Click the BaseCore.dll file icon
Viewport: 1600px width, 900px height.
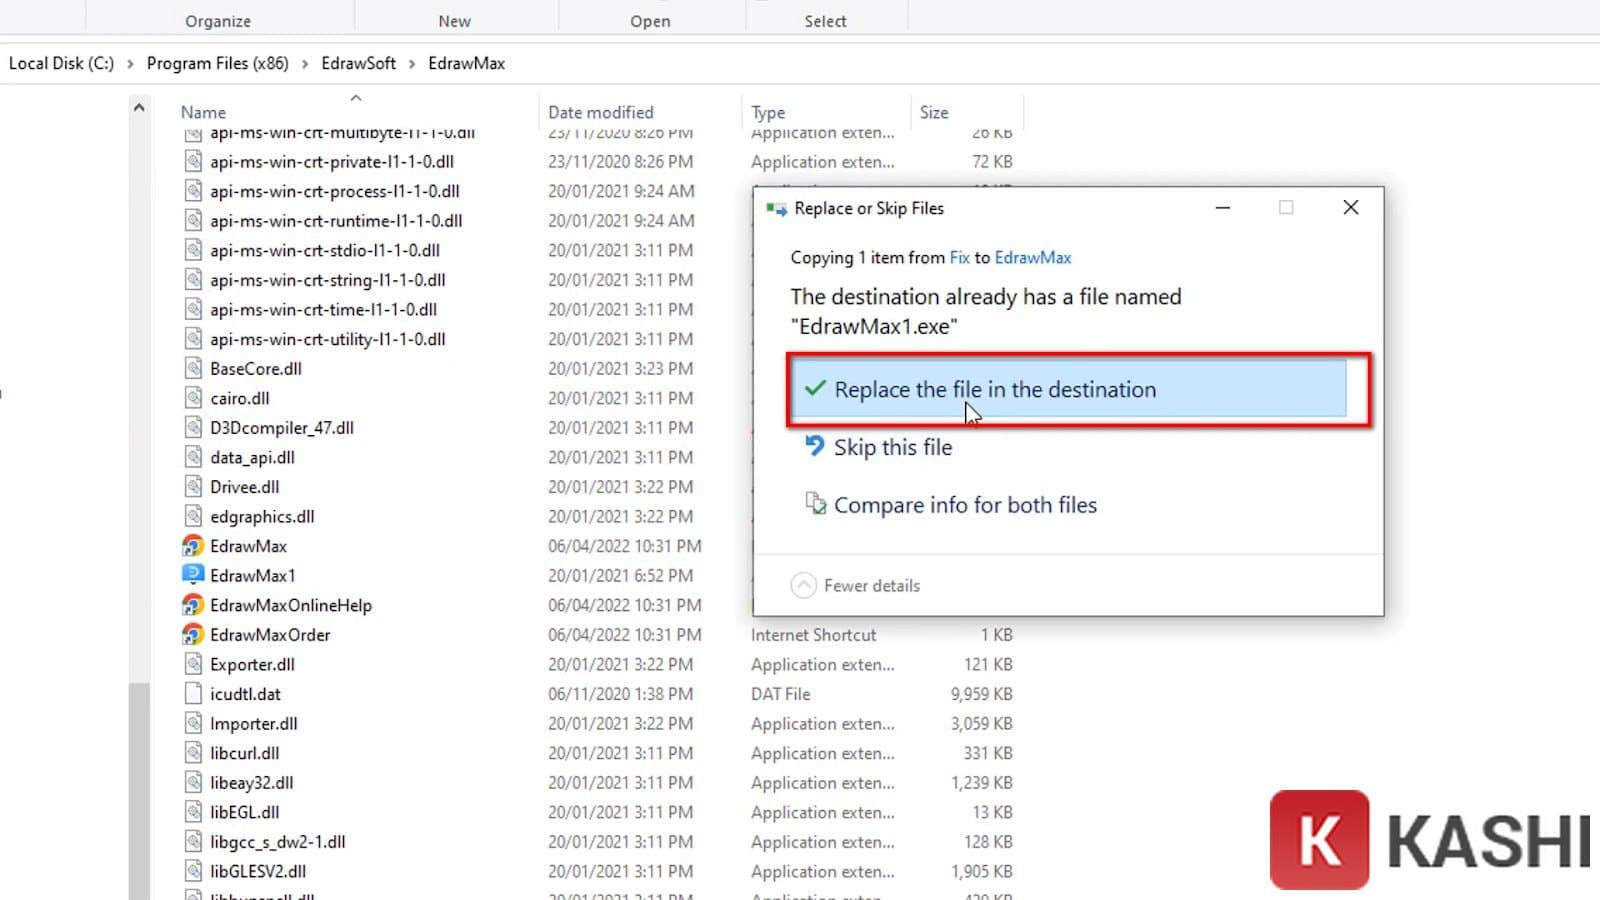pyautogui.click(x=192, y=368)
